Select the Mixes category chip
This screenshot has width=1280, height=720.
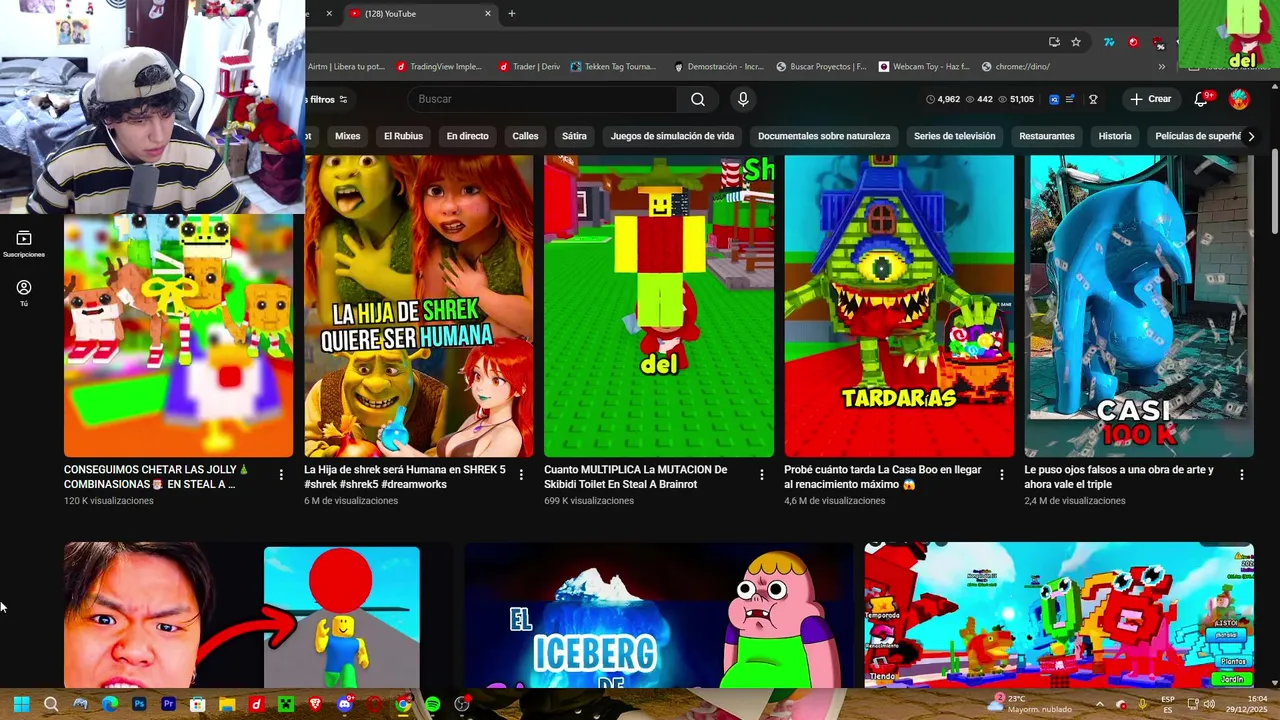347,136
